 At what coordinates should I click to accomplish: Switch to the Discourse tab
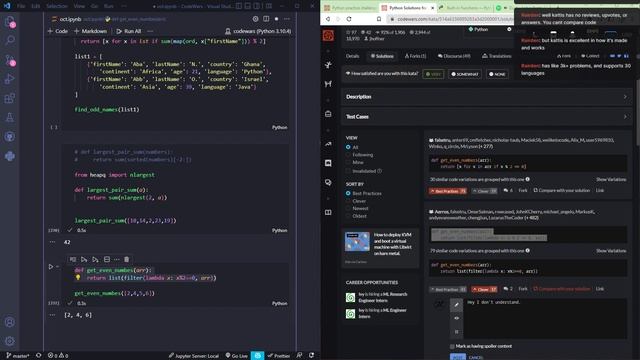[x=454, y=56]
